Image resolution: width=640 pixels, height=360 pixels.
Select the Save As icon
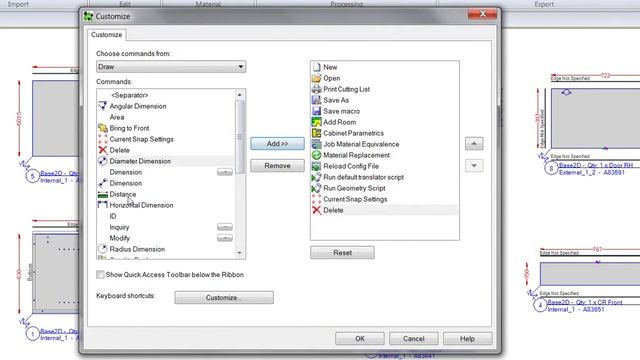click(x=316, y=100)
